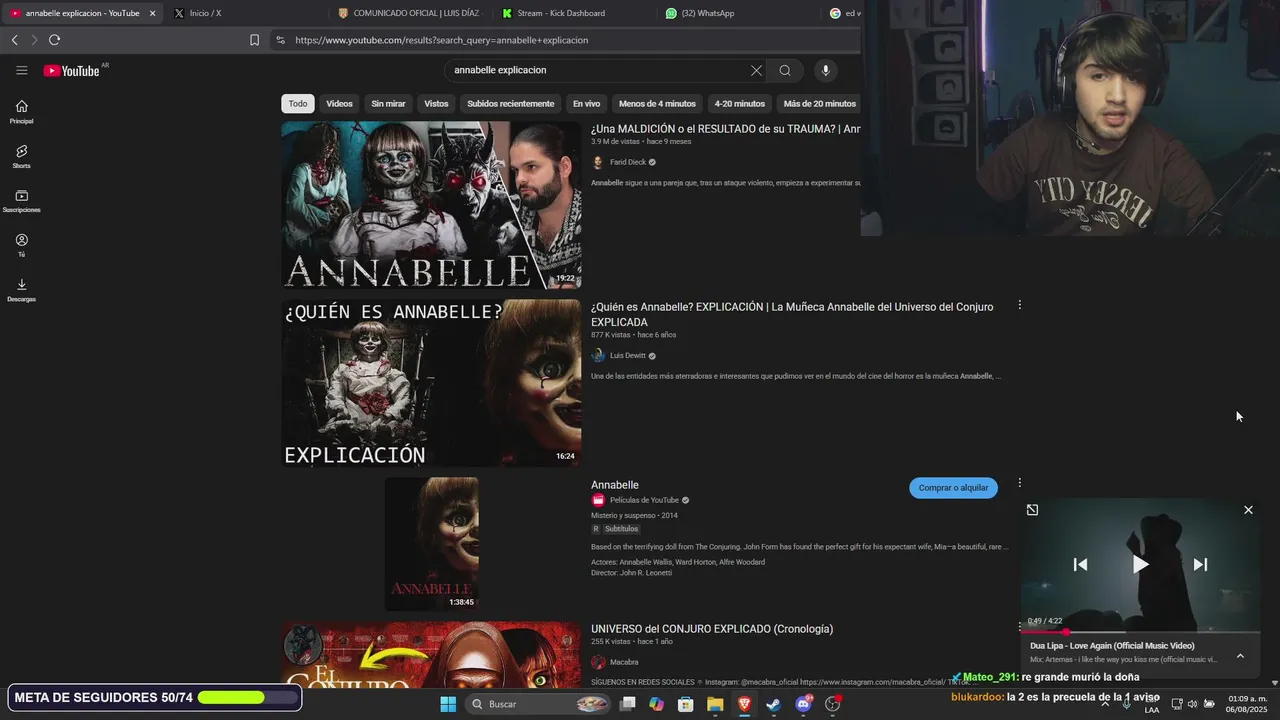1280x720 pixels.
Task: Filter by 4-20 minutos
Action: (x=739, y=104)
